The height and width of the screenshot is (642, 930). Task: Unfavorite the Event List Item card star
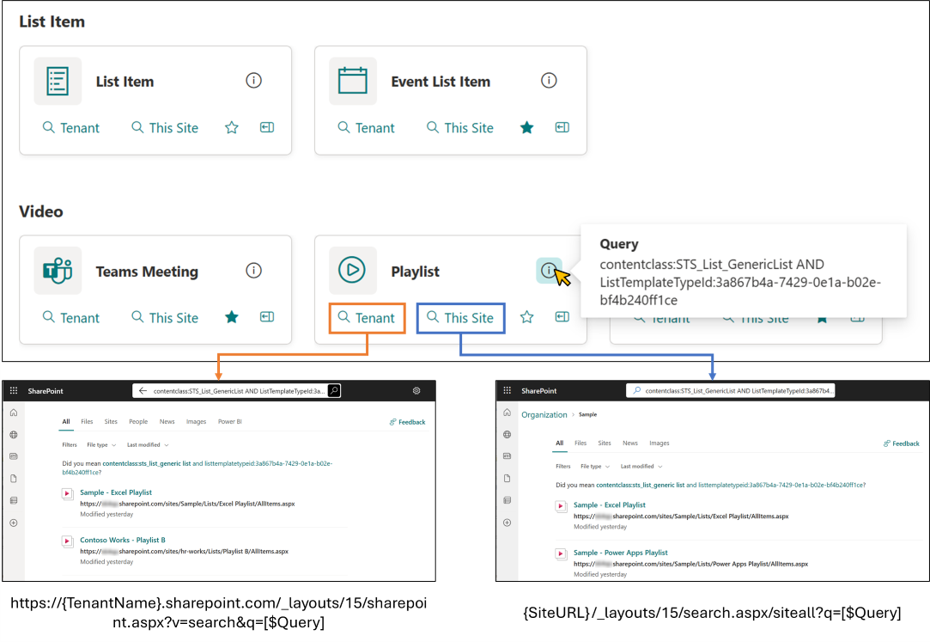527,128
